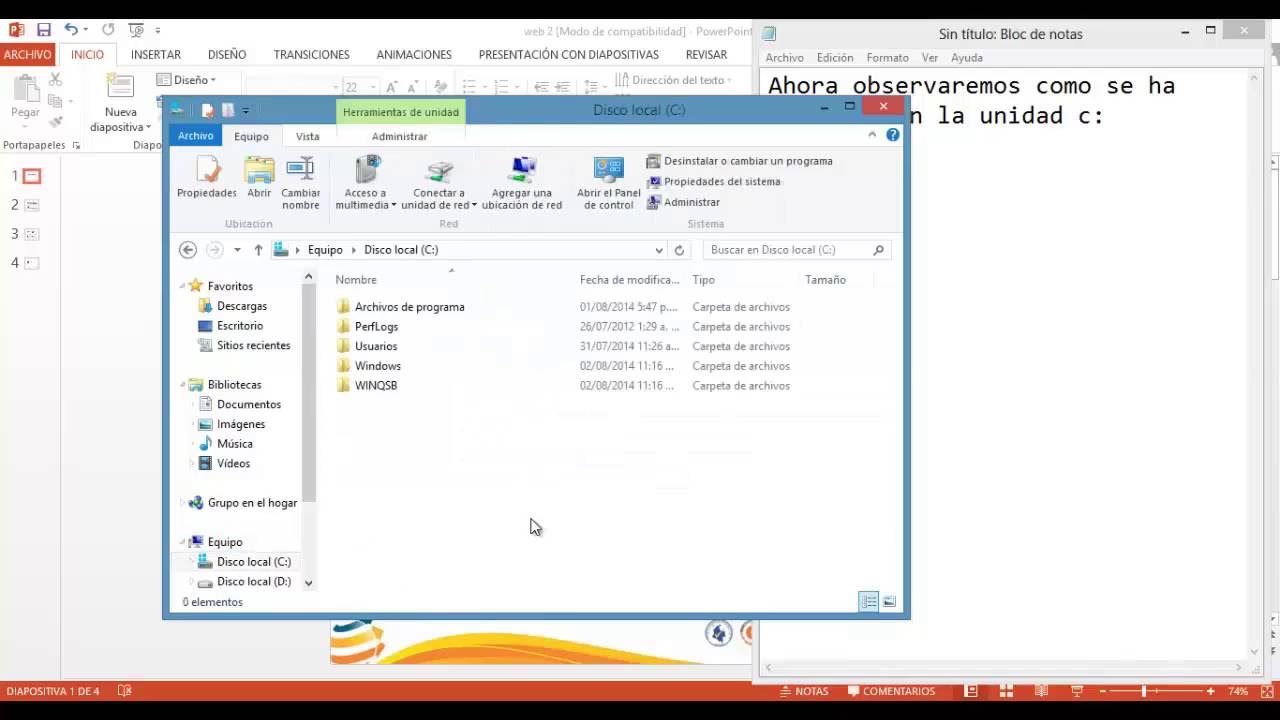The height and width of the screenshot is (720, 1280).
Task: Click Agregar una ubicación de red icon
Action: click(522, 170)
